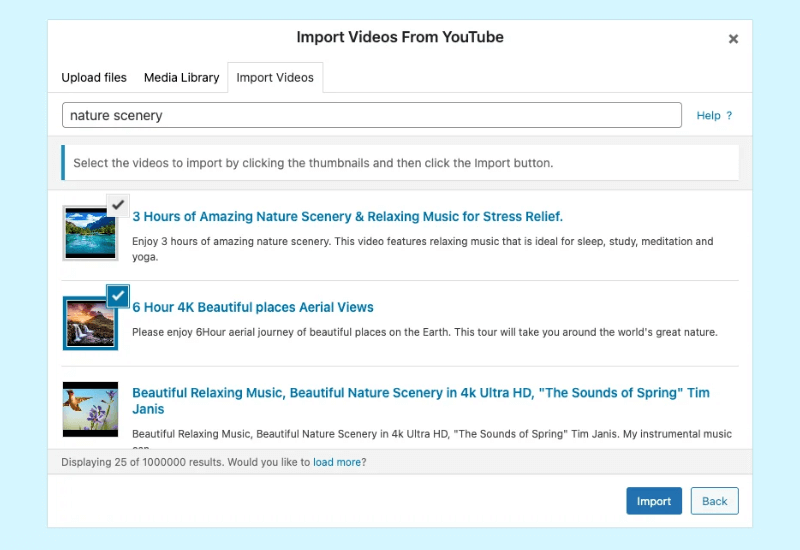
Task: Click the 3 Hours video description text
Action: [422, 248]
